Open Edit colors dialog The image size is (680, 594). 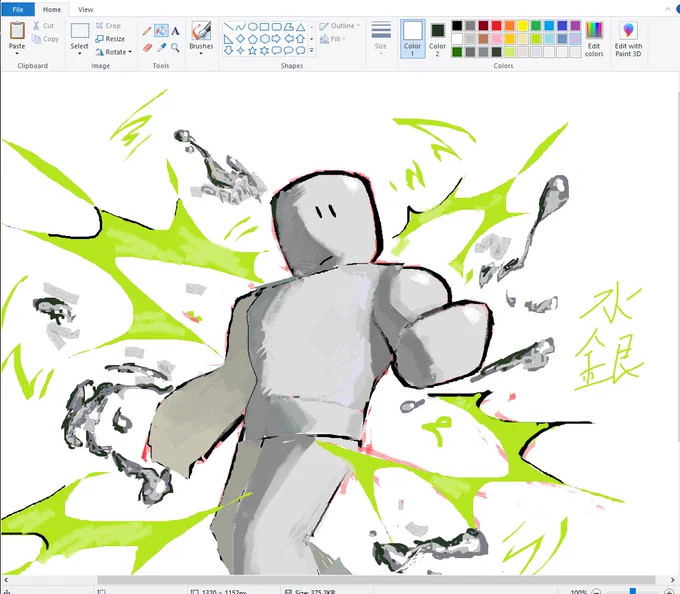coord(594,39)
